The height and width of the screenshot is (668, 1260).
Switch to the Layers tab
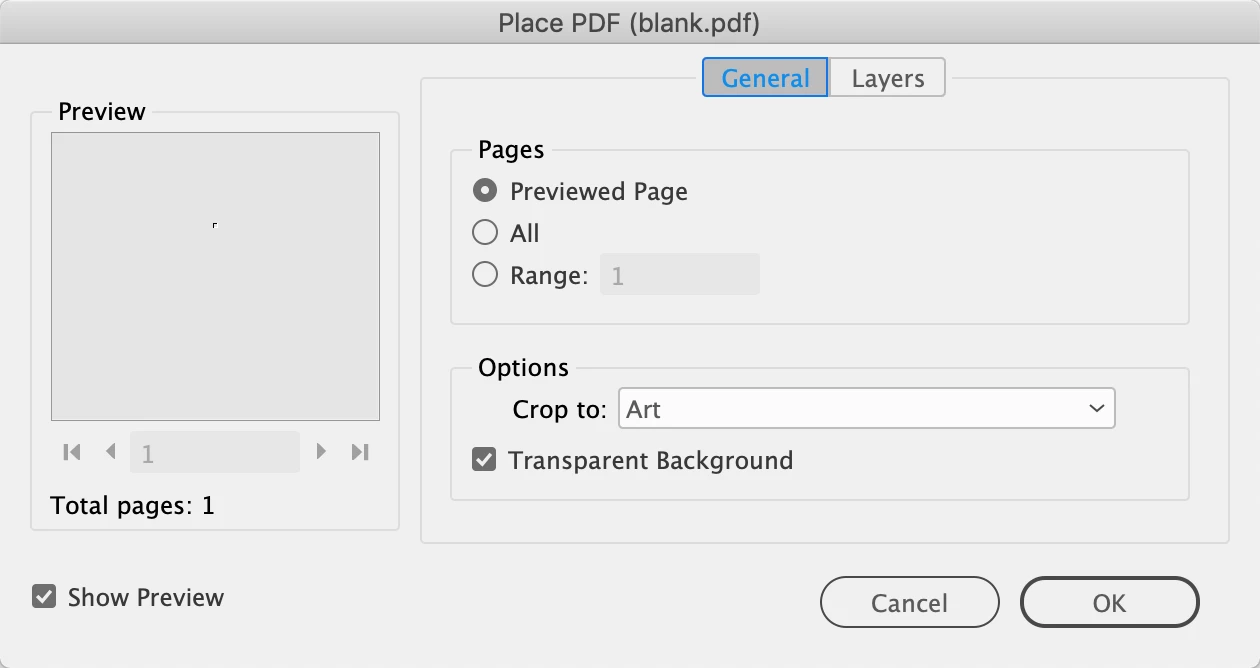click(887, 78)
